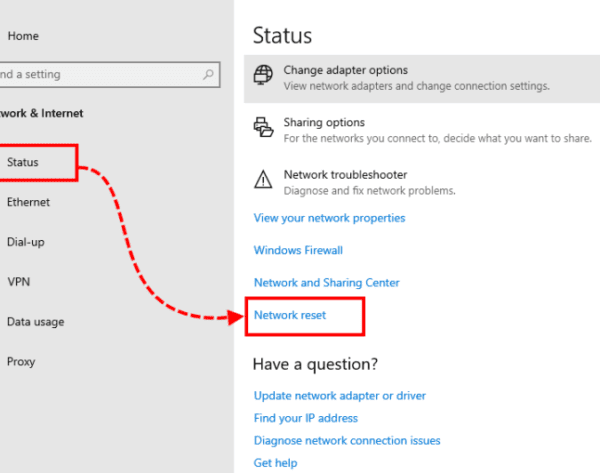600x473 pixels.
Task: Show the Data usage page
Action: 35,322
